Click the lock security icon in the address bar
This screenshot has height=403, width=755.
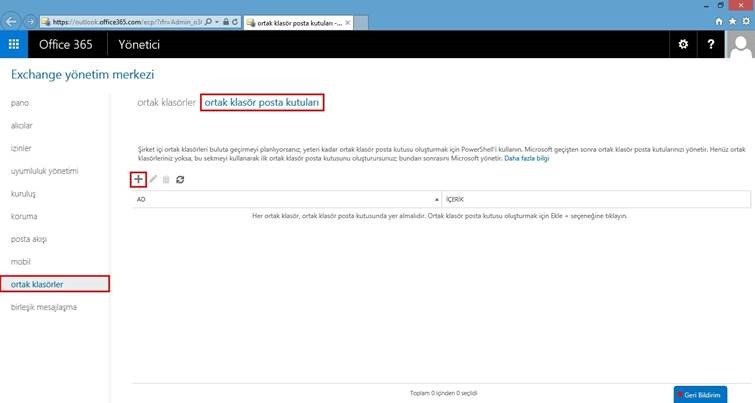(226, 22)
